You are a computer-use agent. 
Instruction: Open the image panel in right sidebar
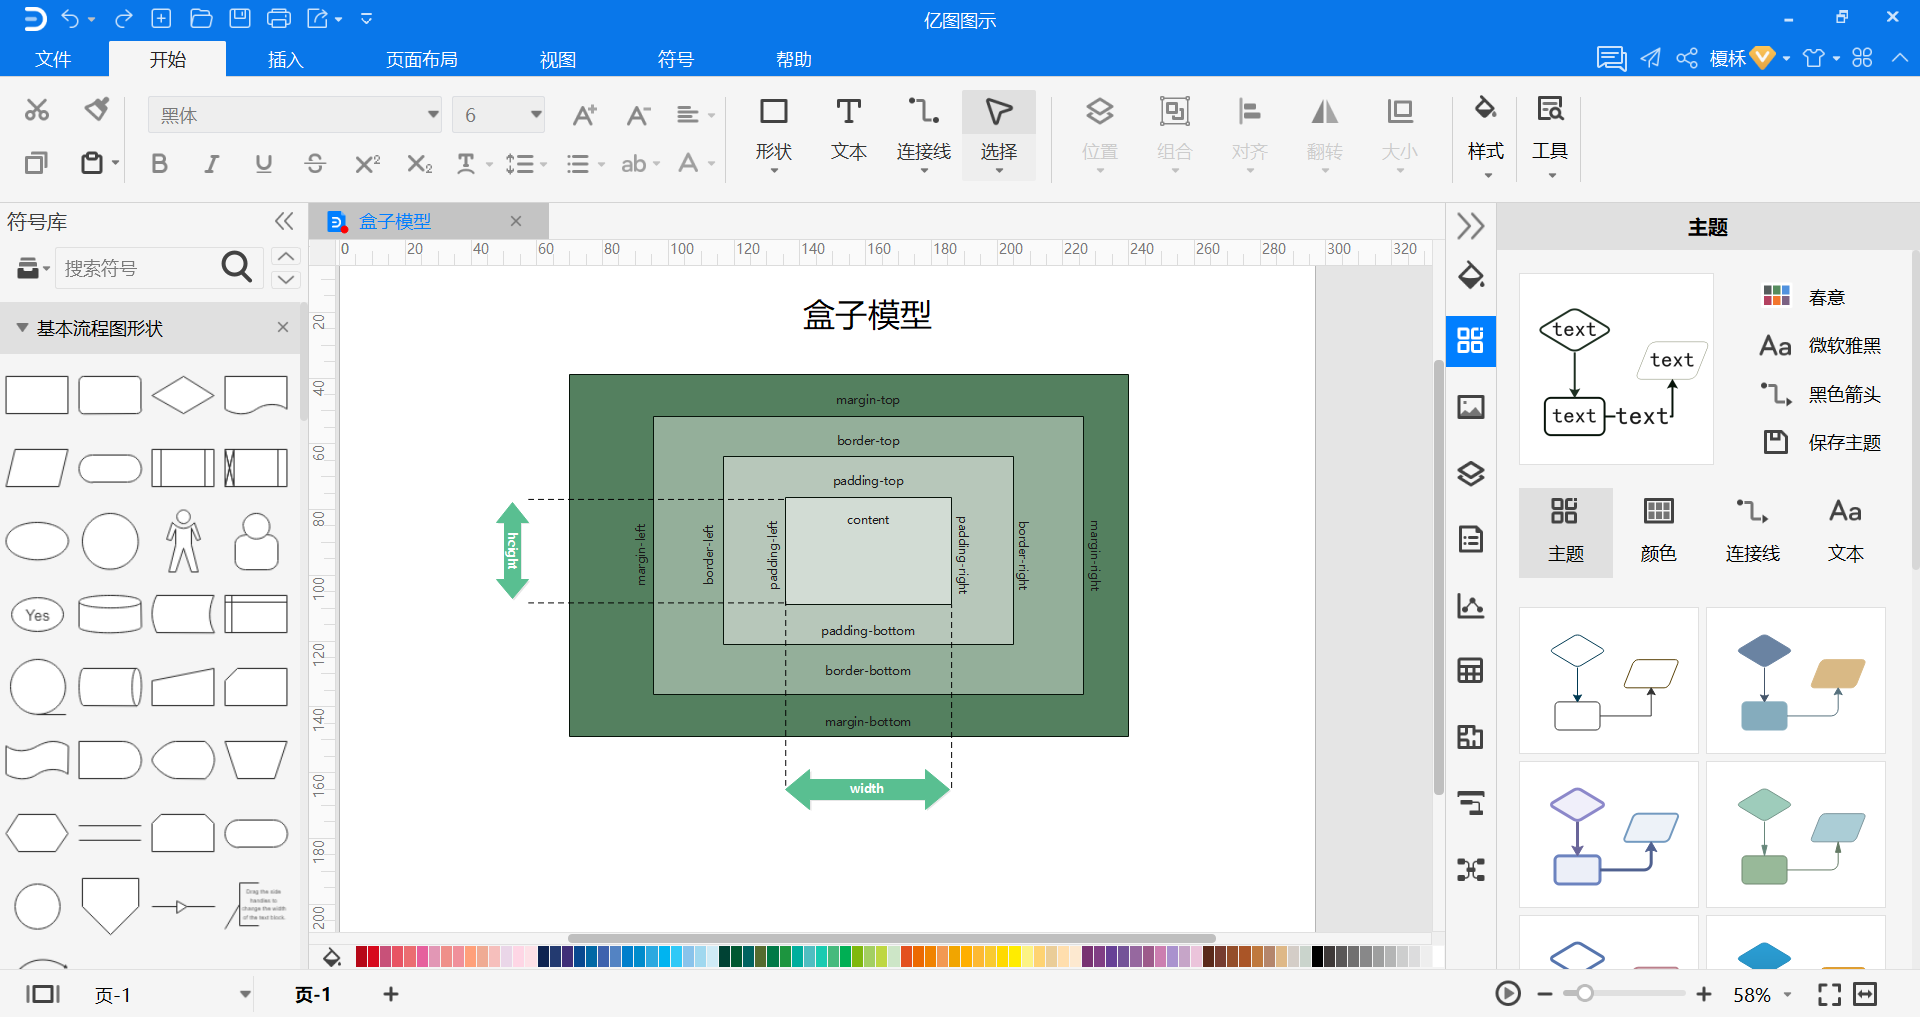tap(1471, 407)
